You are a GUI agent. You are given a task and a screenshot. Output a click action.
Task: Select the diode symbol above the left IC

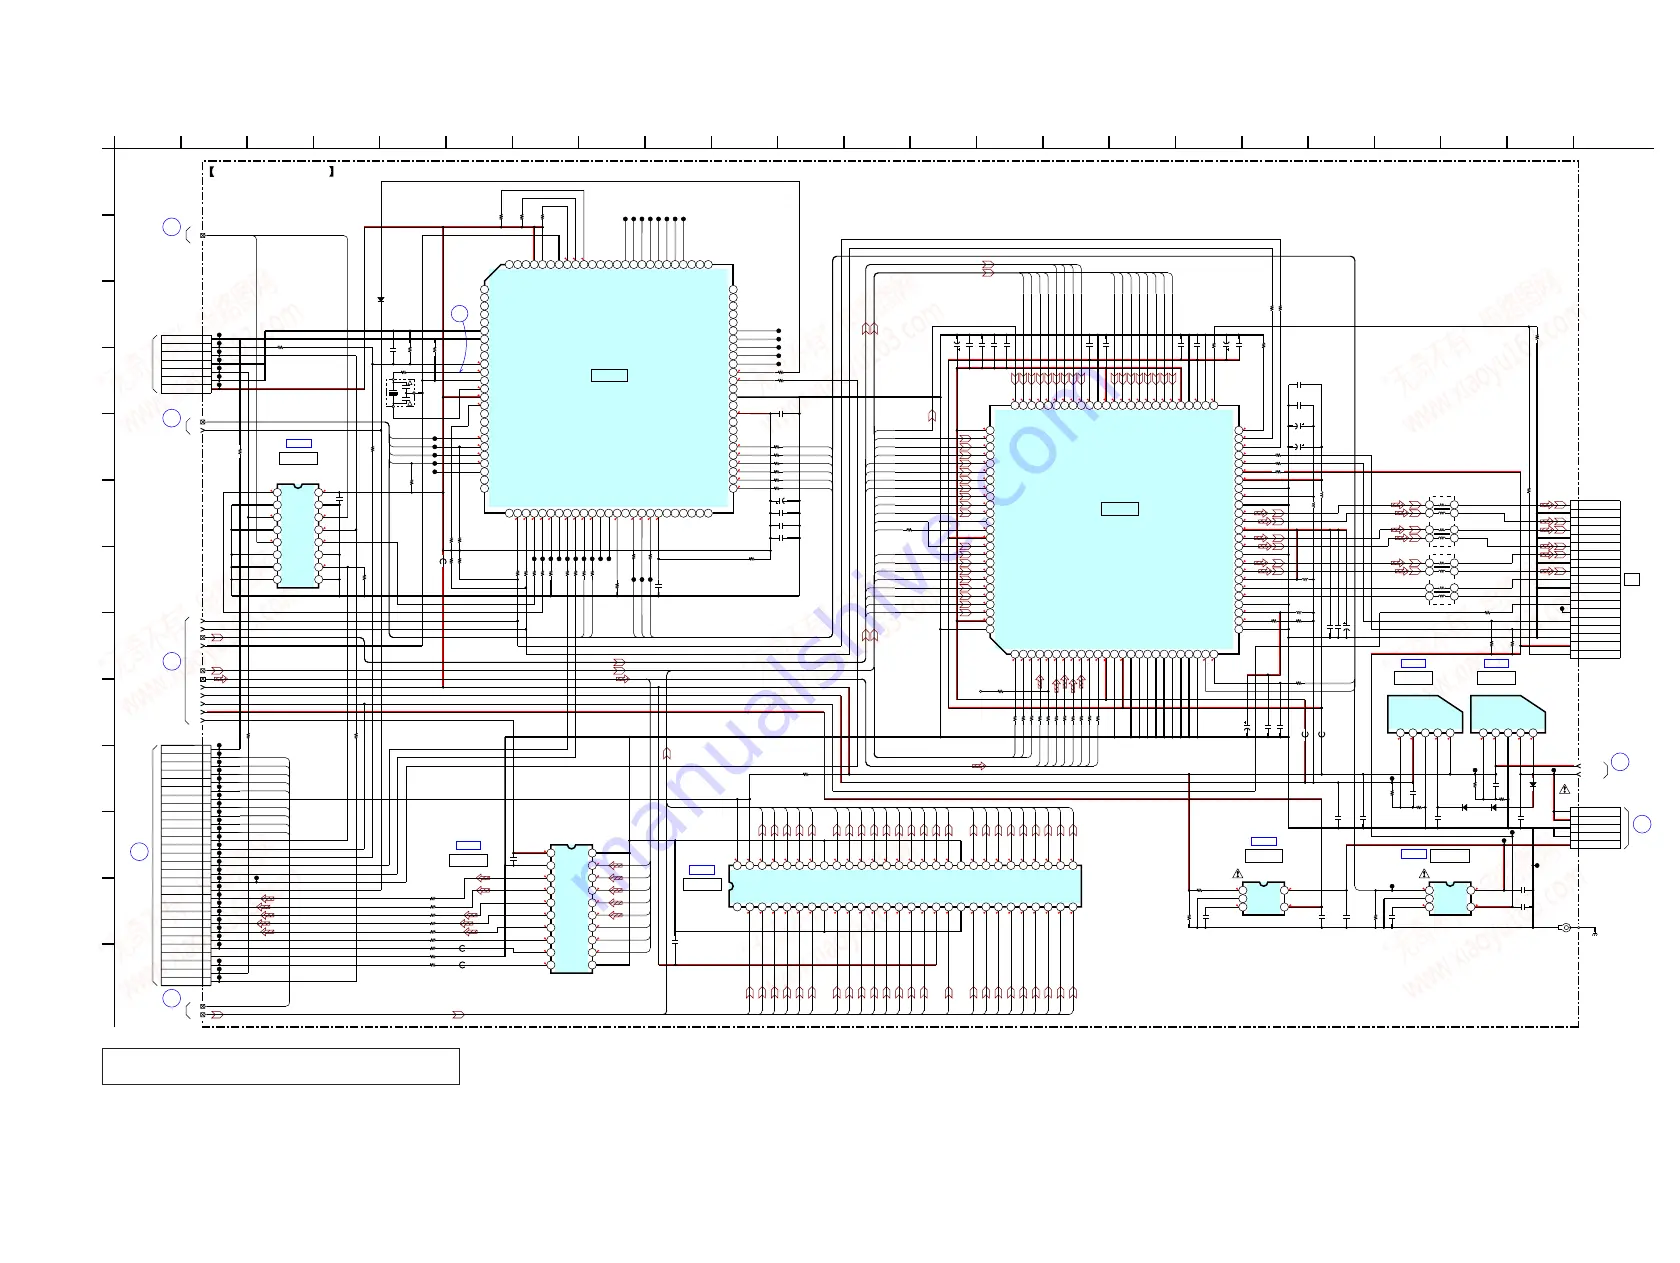[381, 299]
